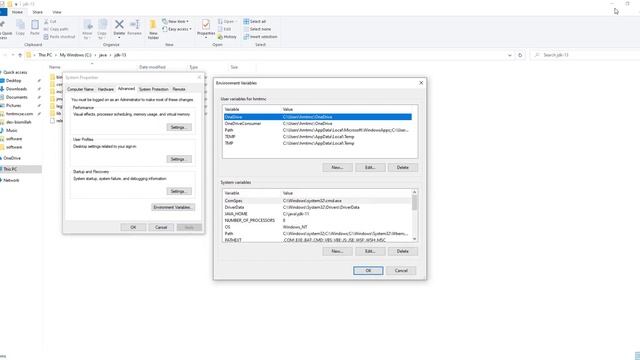Click Edit under System variables

pyautogui.click(x=370, y=251)
